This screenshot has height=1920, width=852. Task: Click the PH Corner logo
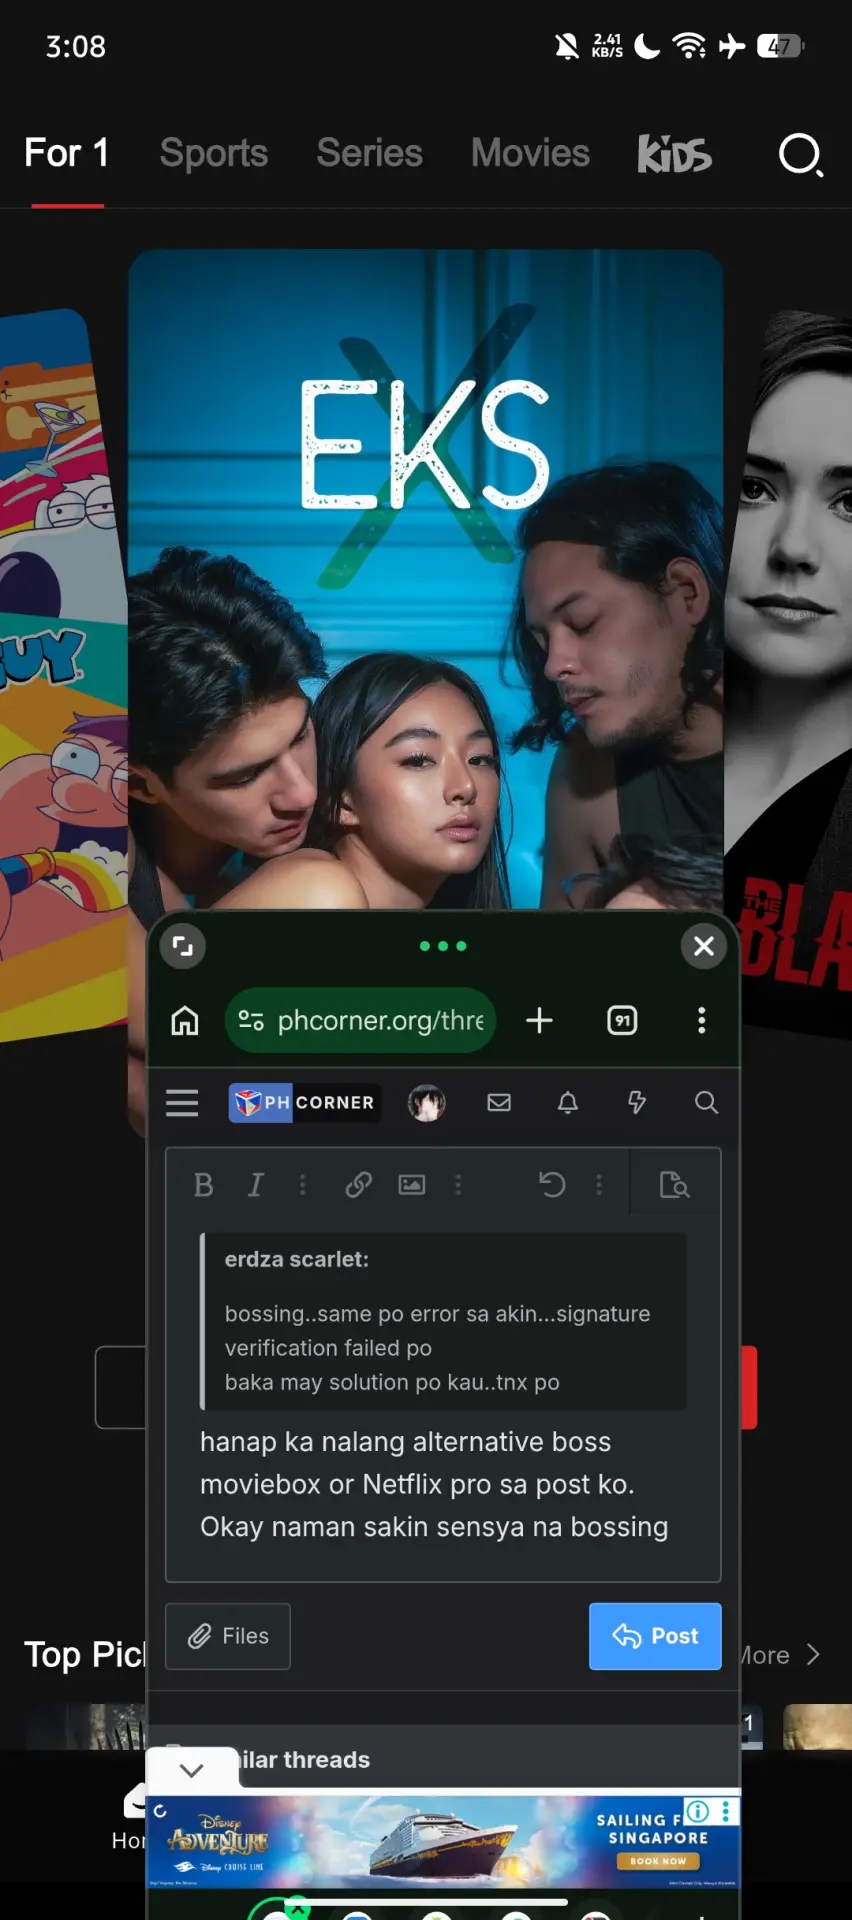(x=304, y=1103)
